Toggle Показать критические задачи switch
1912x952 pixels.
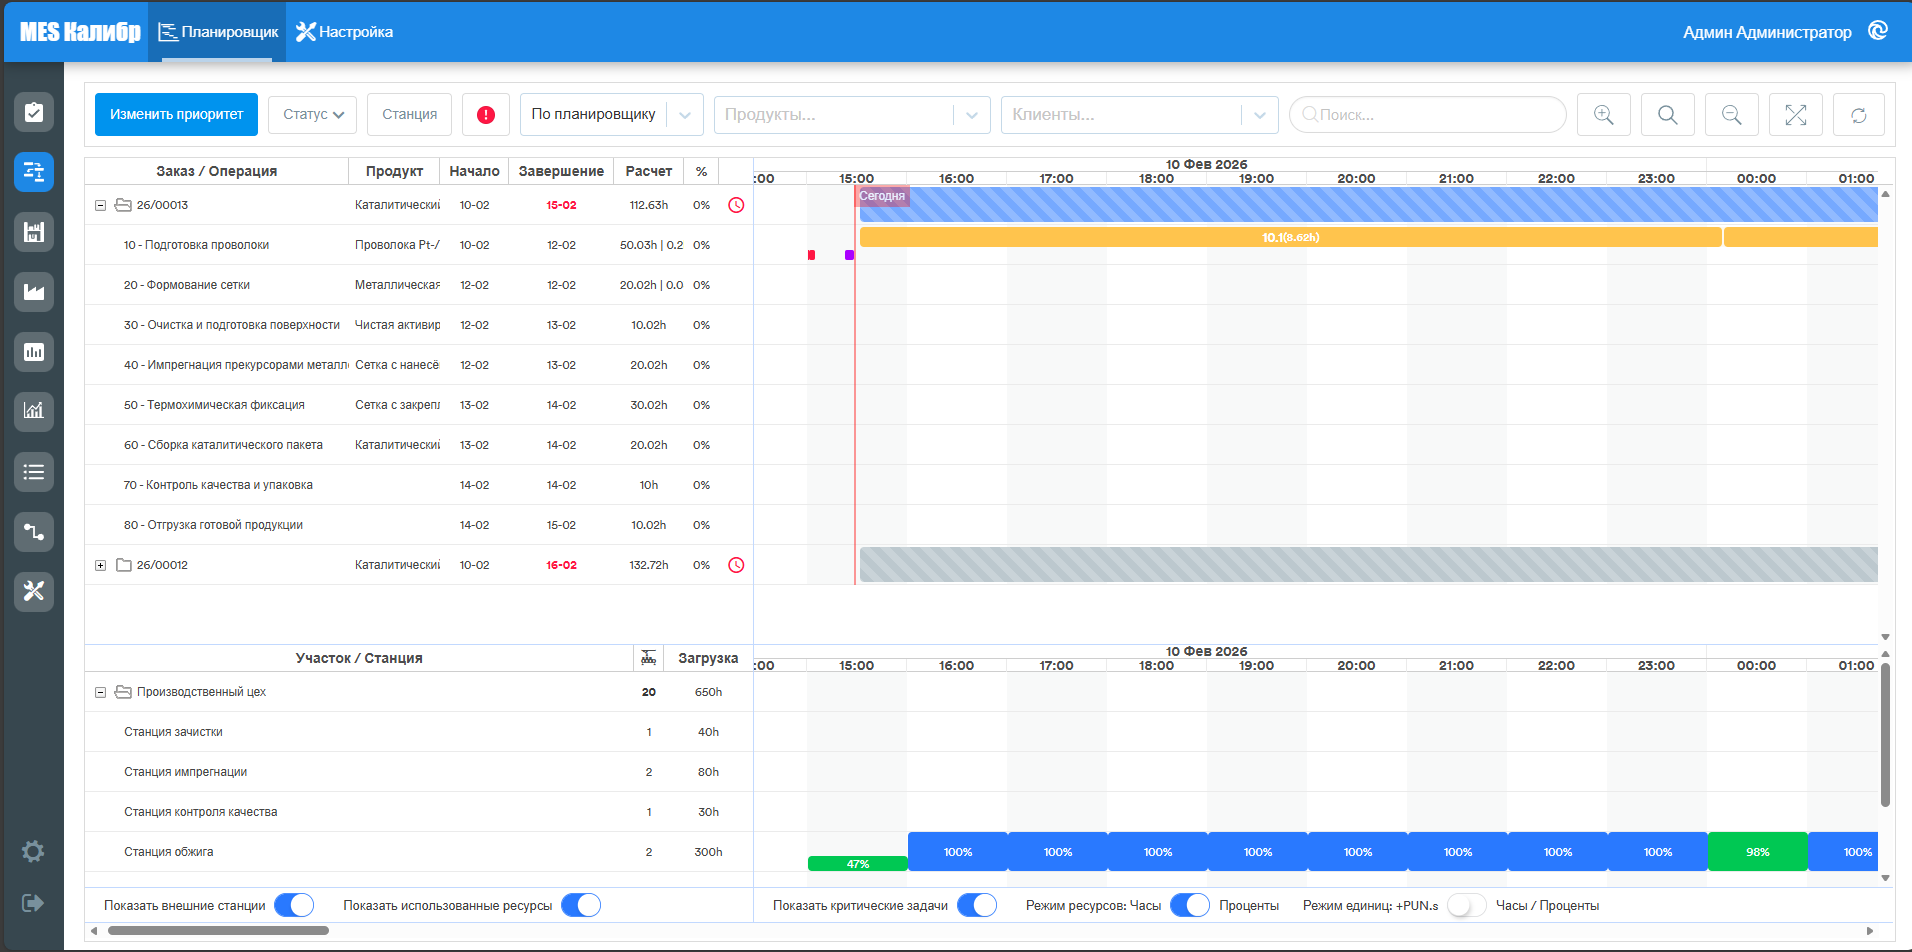977,905
